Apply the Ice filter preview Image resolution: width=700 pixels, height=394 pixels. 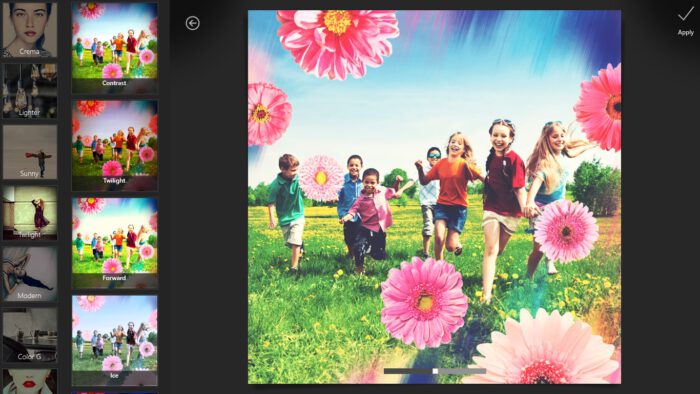point(115,340)
